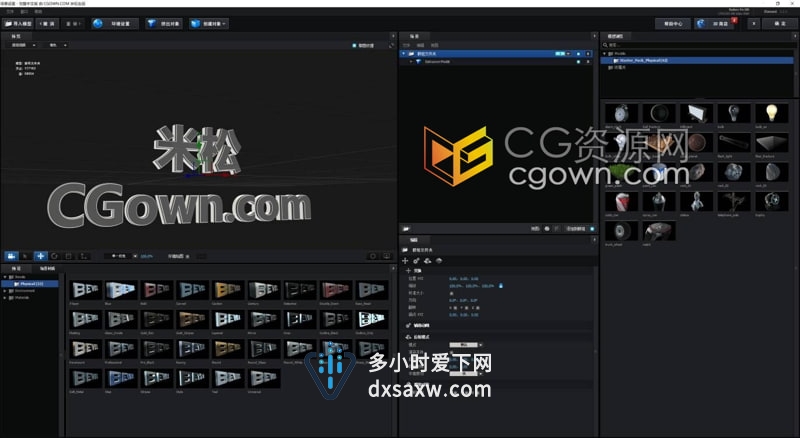The height and width of the screenshot is (438, 800).
Task: Click the third icon in Edit panel icon row
Action: (428, 260)
